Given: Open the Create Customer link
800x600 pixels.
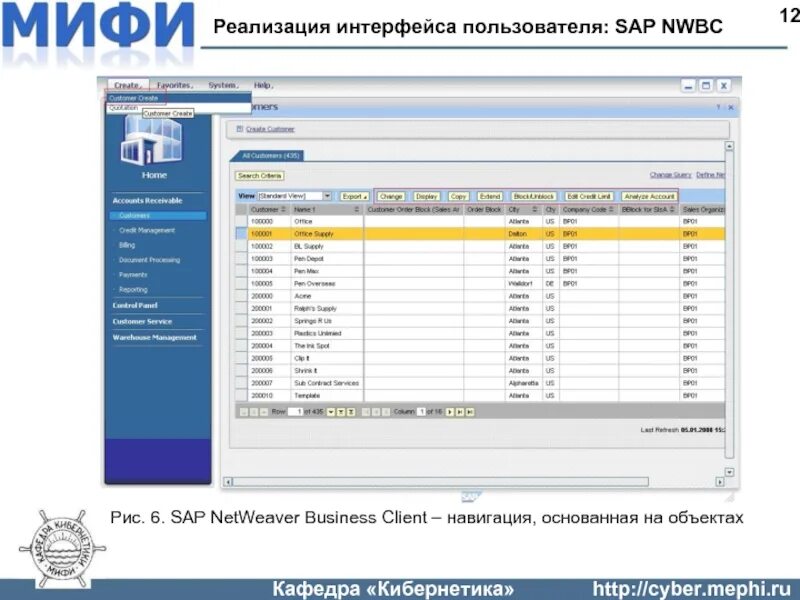Looking at the screenshot, I should point(270,129).
